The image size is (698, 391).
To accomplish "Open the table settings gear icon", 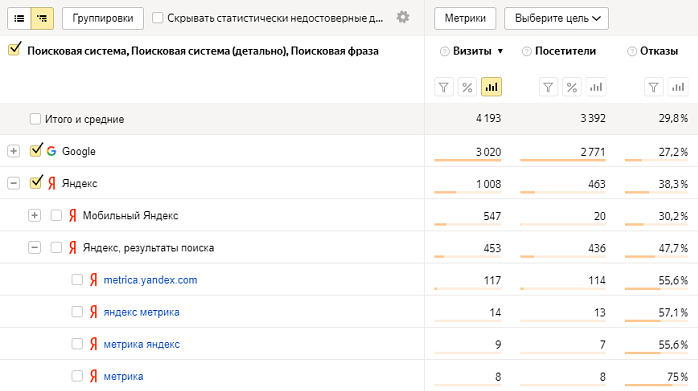I will (x=403, y=17).
